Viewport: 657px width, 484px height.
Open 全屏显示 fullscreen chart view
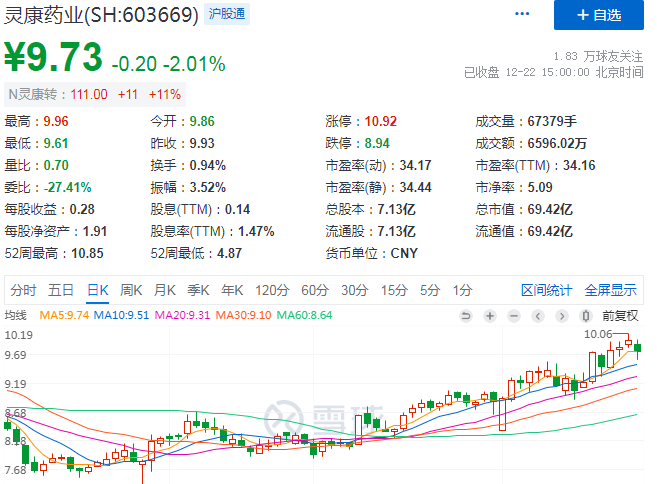610,290
